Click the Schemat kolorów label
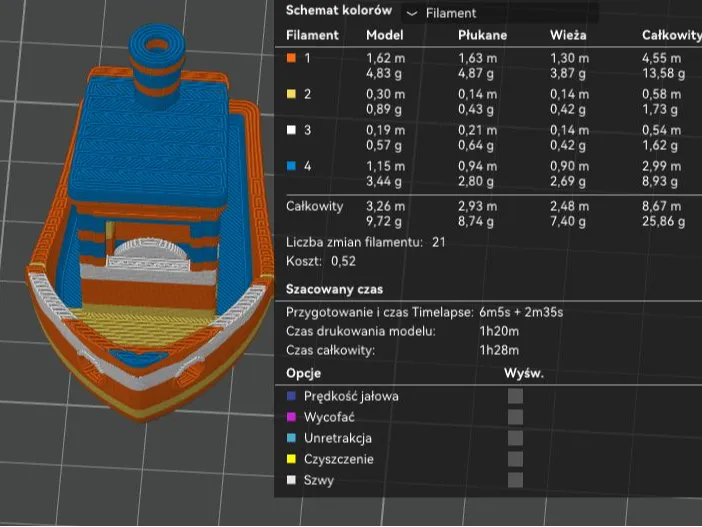 [339, 10]
